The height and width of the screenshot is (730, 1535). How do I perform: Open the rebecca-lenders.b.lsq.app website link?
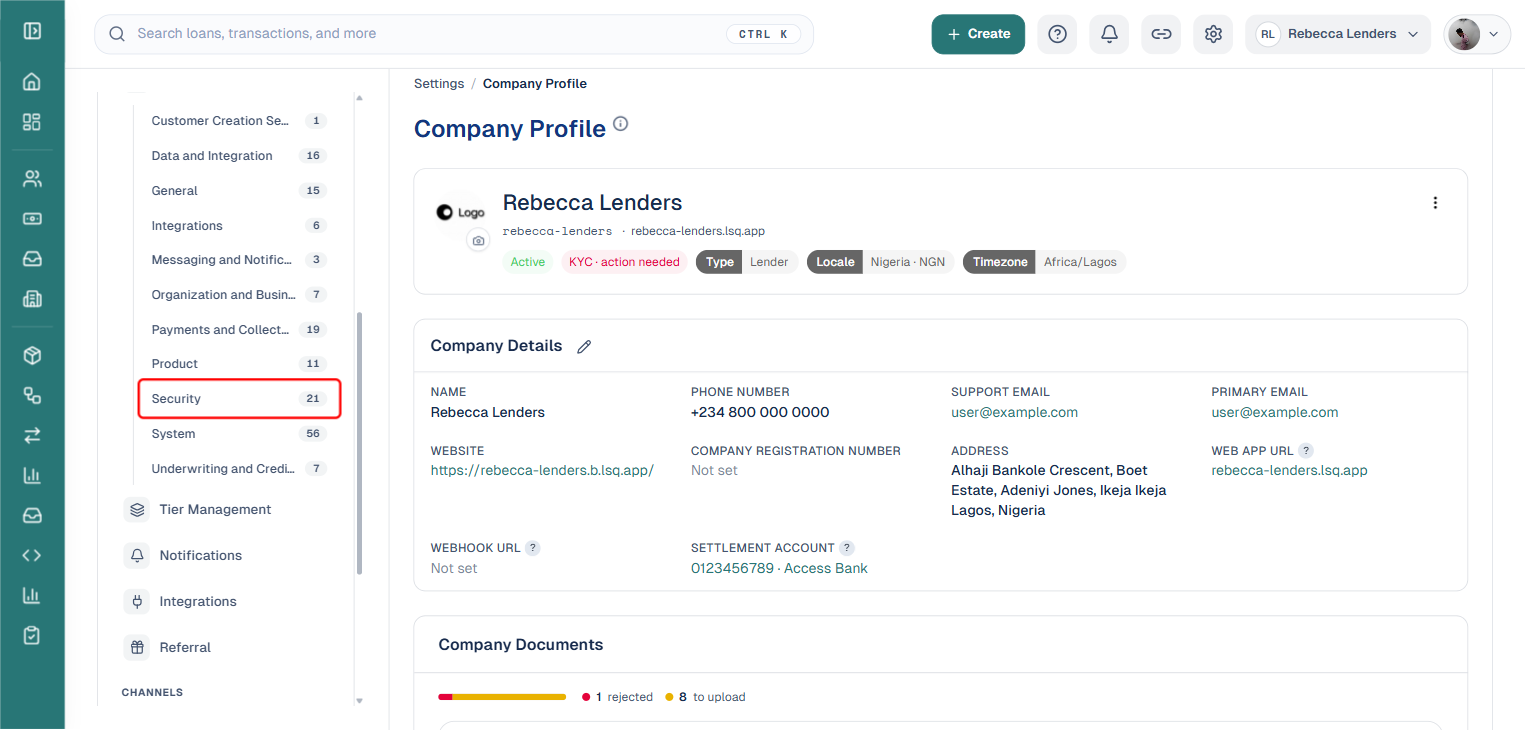tap(542, 470)
